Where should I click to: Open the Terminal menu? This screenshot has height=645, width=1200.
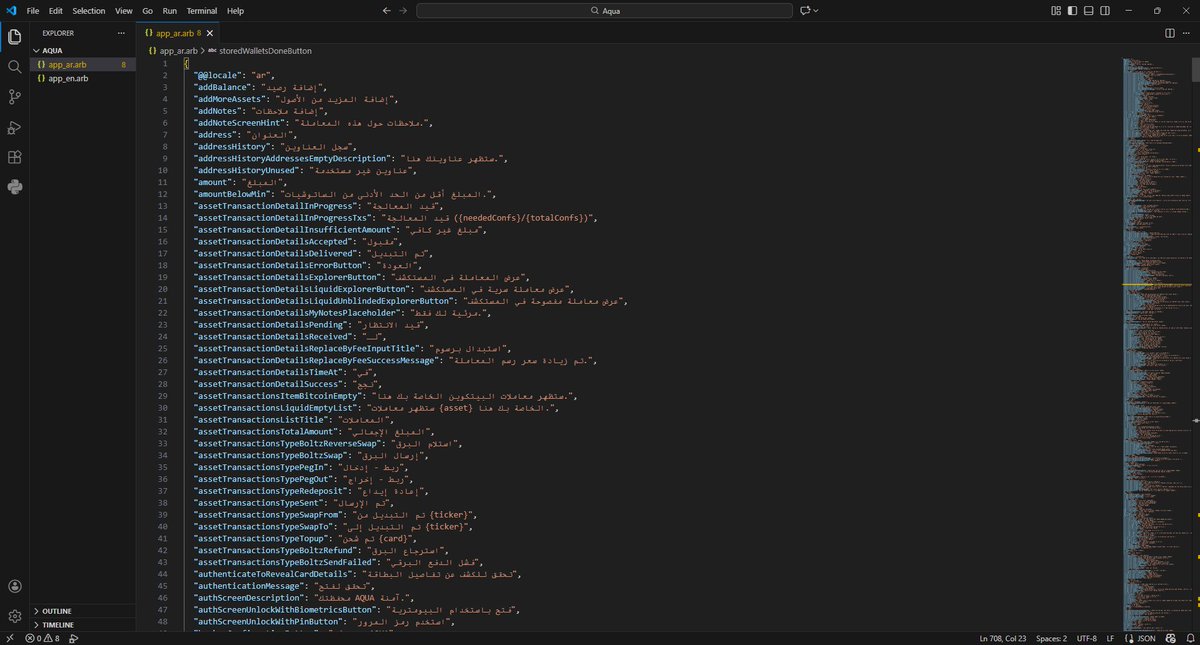[x=202, y=10]
